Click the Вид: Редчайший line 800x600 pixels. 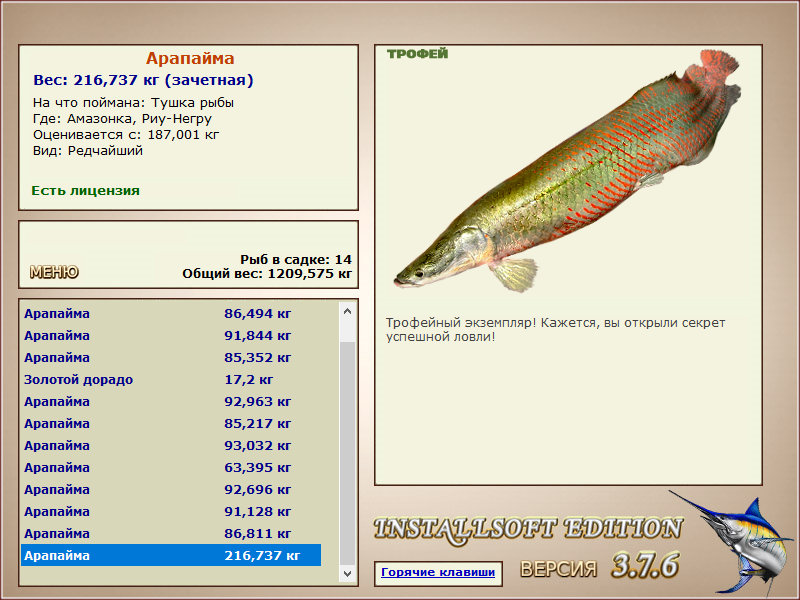coord(88,151)
